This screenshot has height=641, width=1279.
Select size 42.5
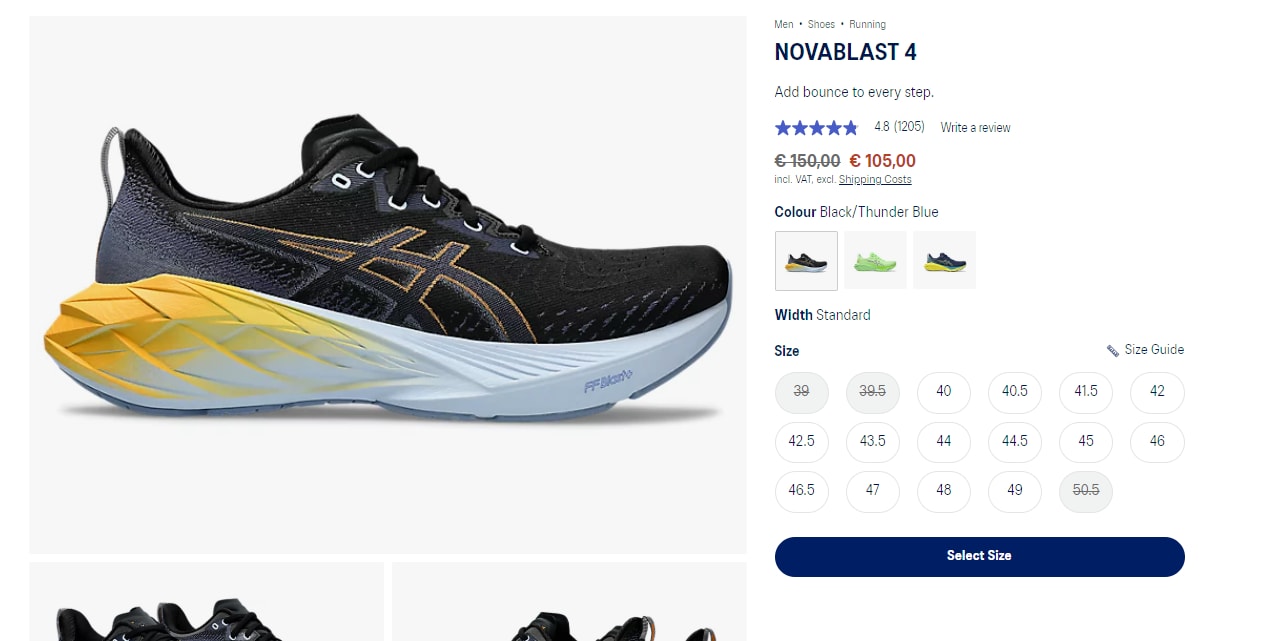tap(802, 442)
